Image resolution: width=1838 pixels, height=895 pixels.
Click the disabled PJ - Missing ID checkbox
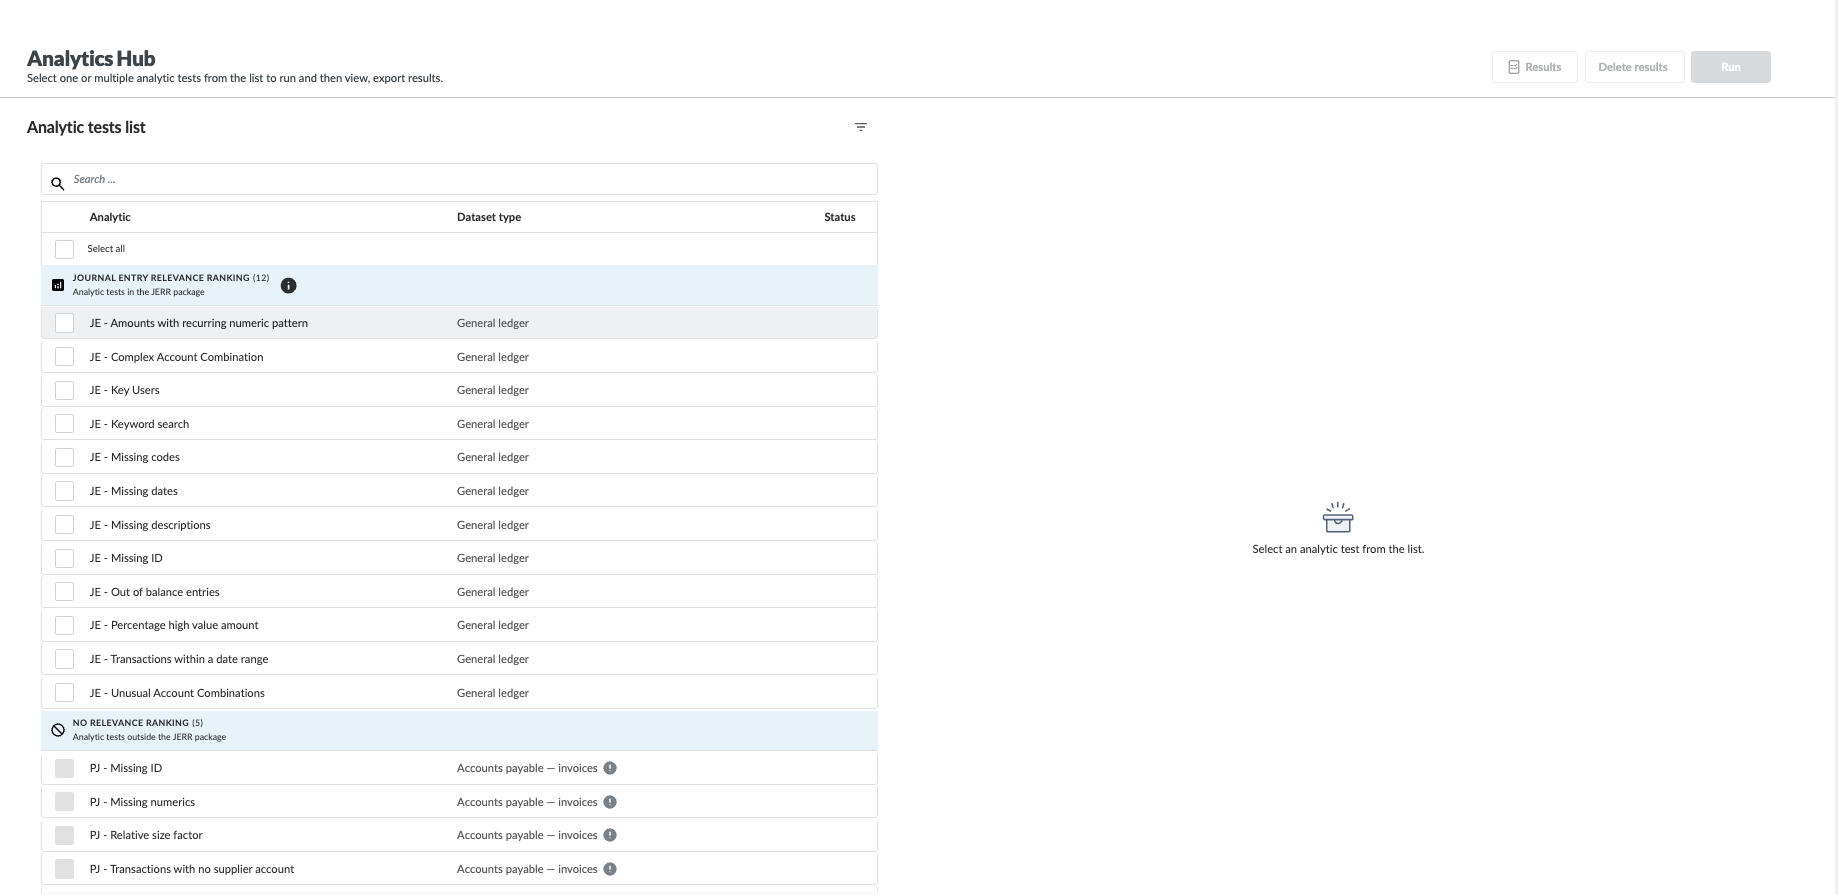tap(64, 768)
